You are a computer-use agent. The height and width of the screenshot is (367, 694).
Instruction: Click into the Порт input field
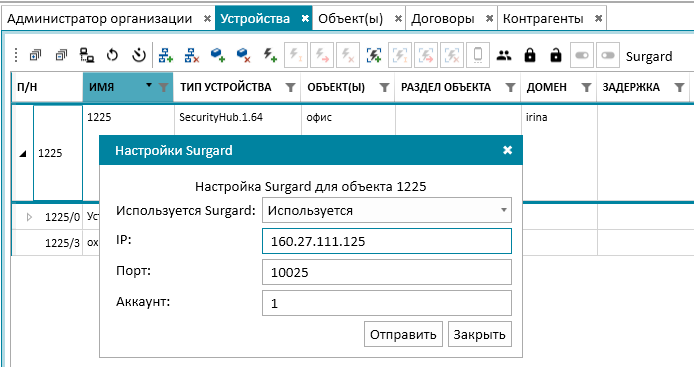[x=387, y=272]
